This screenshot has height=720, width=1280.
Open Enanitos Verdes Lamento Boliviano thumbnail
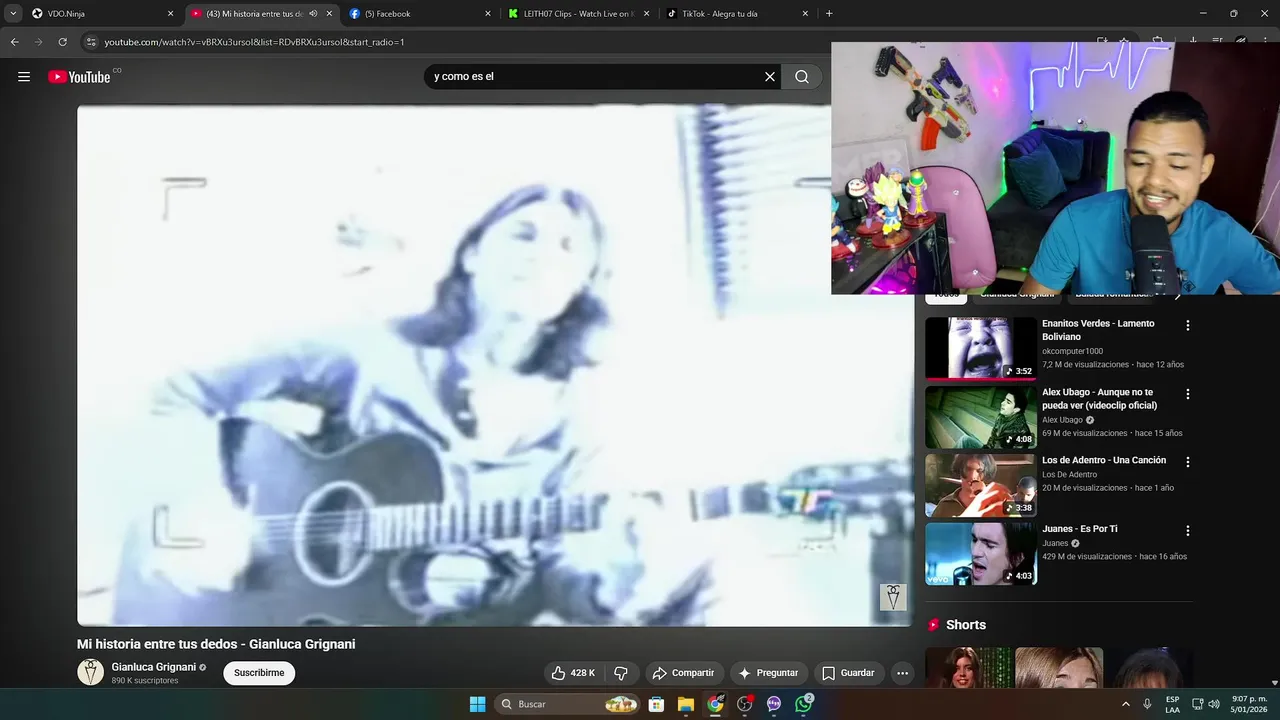tap(980, 348)
